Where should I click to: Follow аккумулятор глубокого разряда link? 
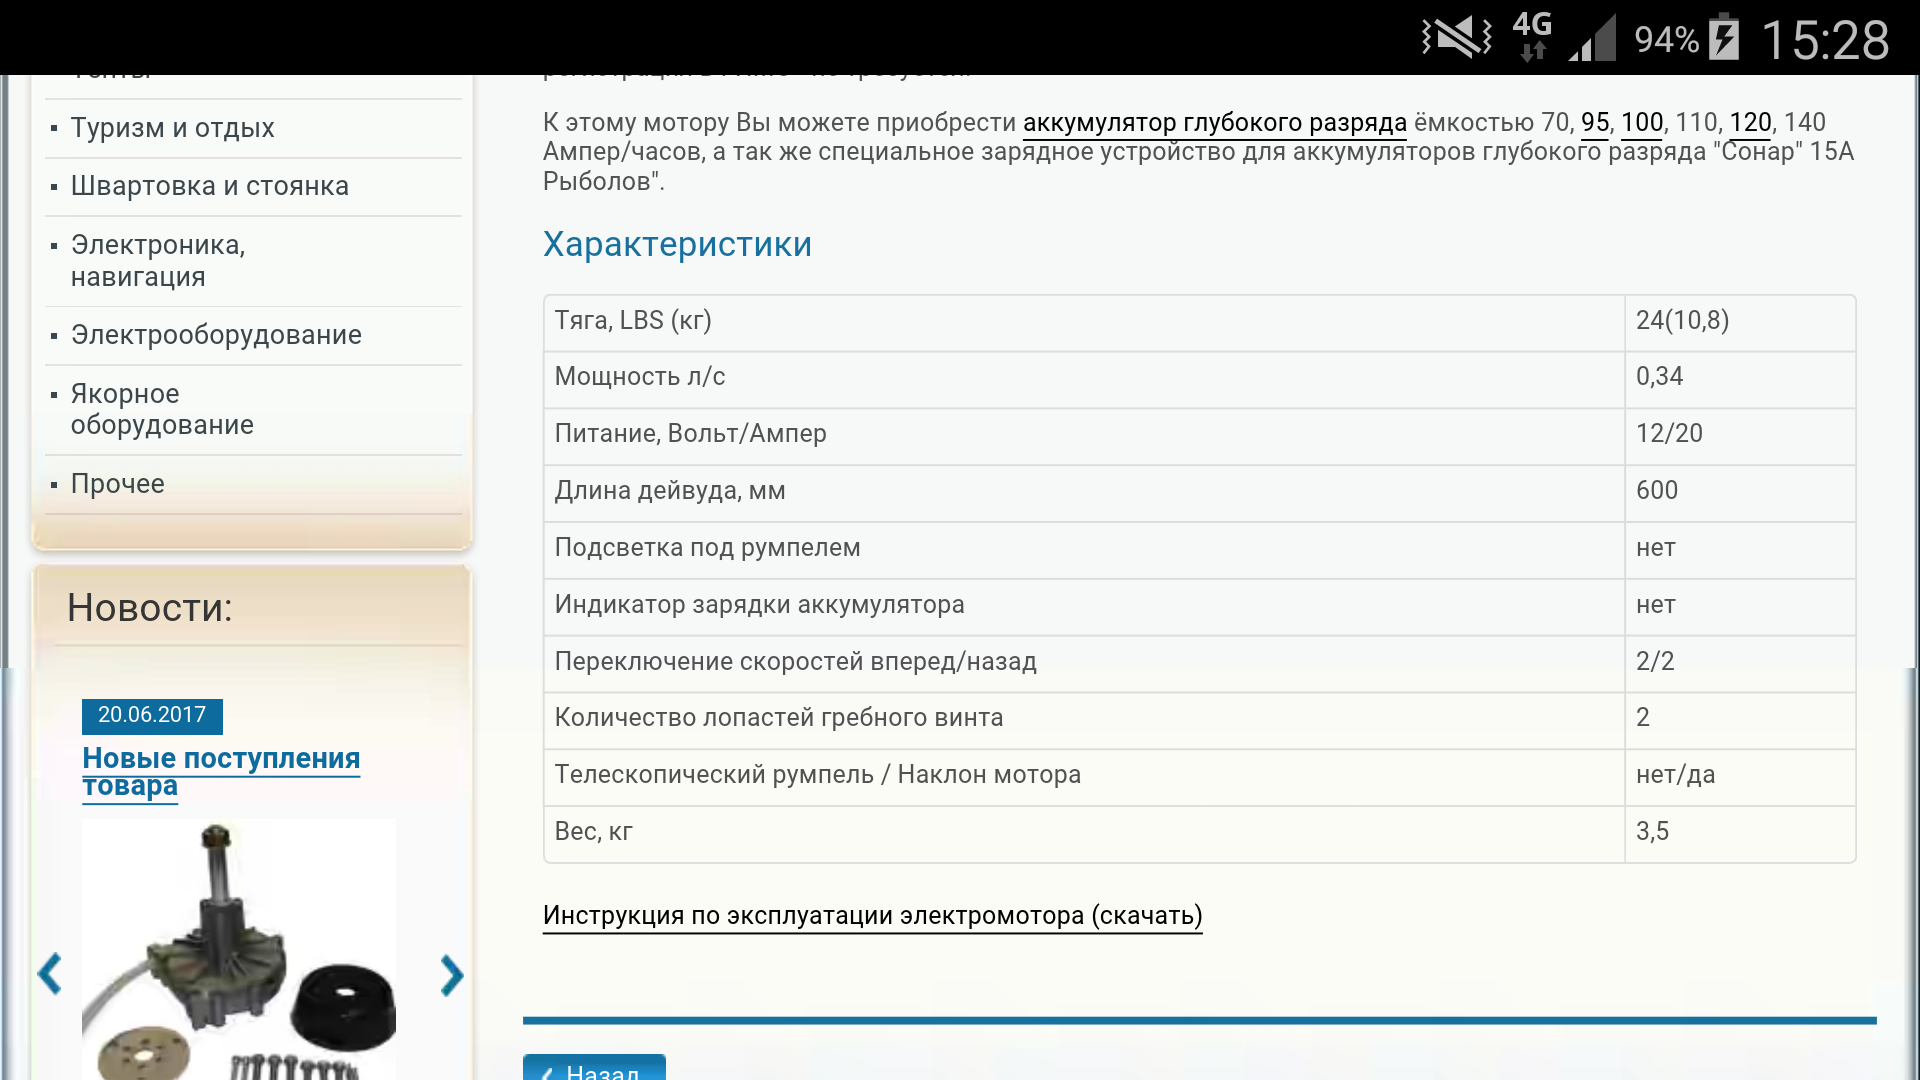pyautogui.click(x=1214, y=123)
